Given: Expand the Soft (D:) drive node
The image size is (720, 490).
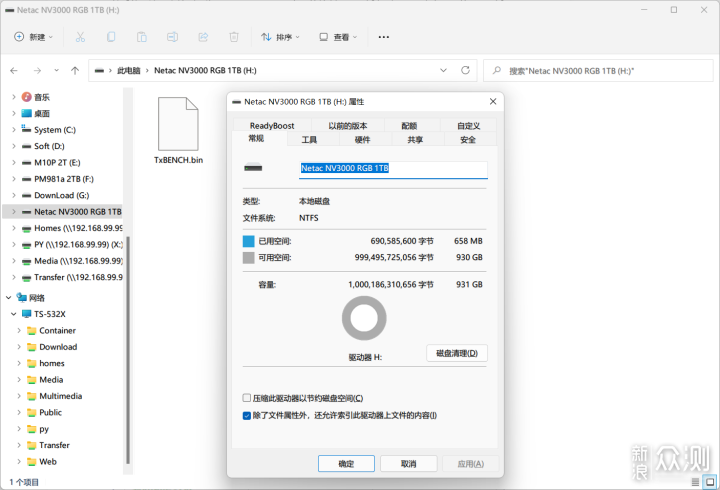Looking at the screenshot, I should (14, 146).
